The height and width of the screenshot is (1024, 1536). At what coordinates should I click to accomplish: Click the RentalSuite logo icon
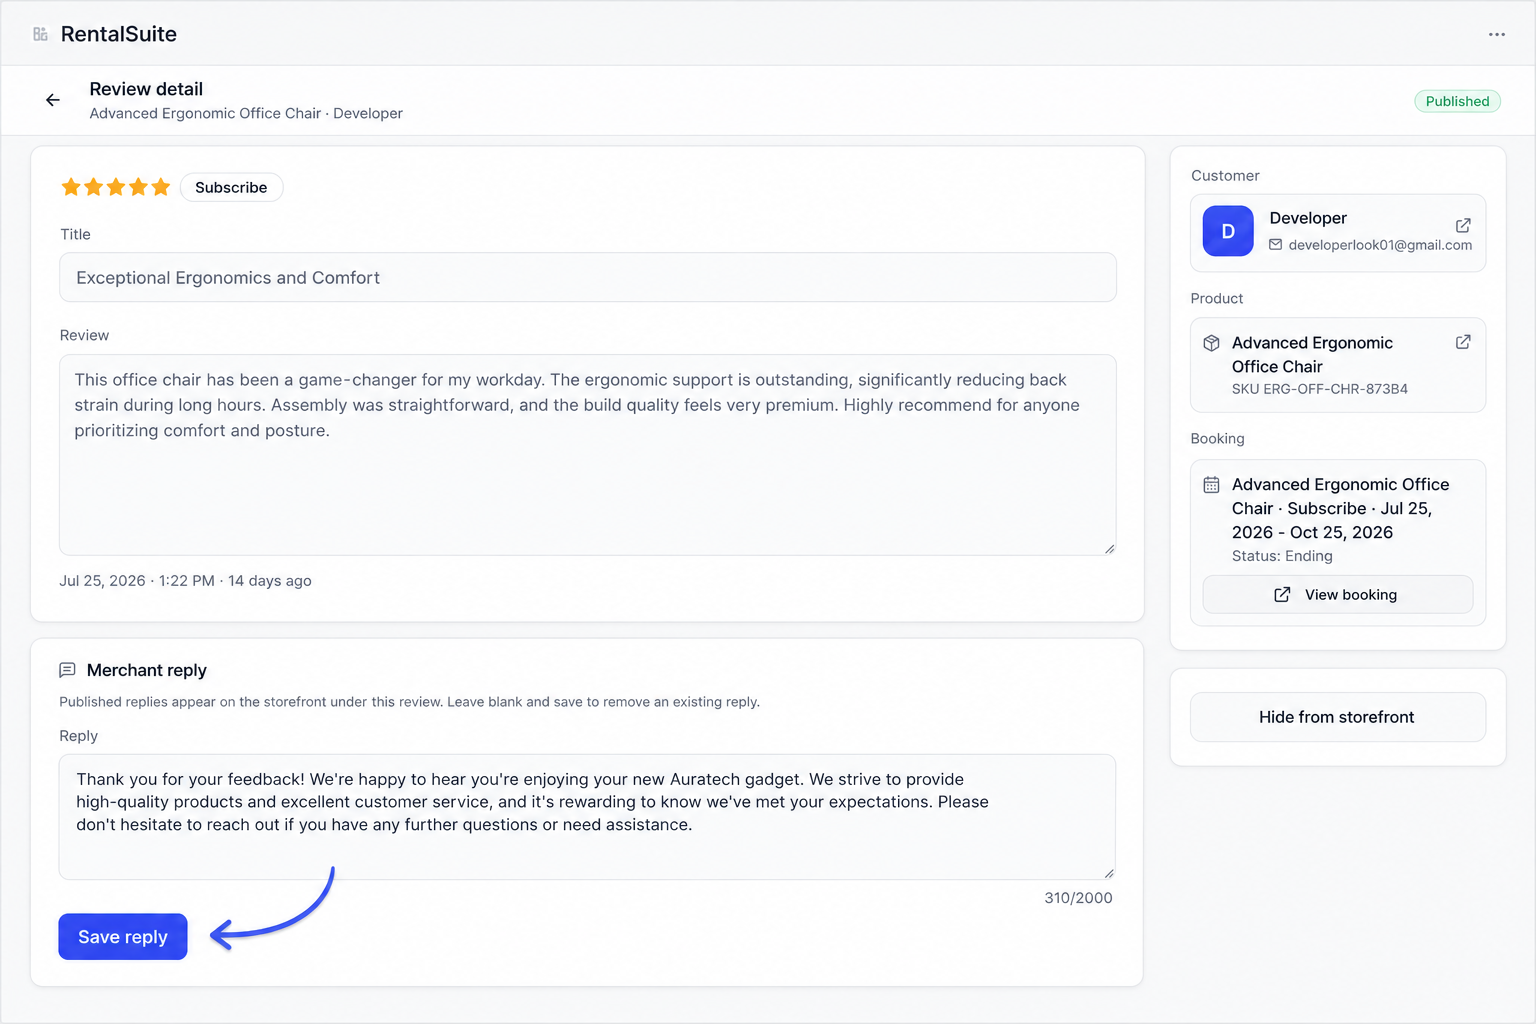point(40,34)
